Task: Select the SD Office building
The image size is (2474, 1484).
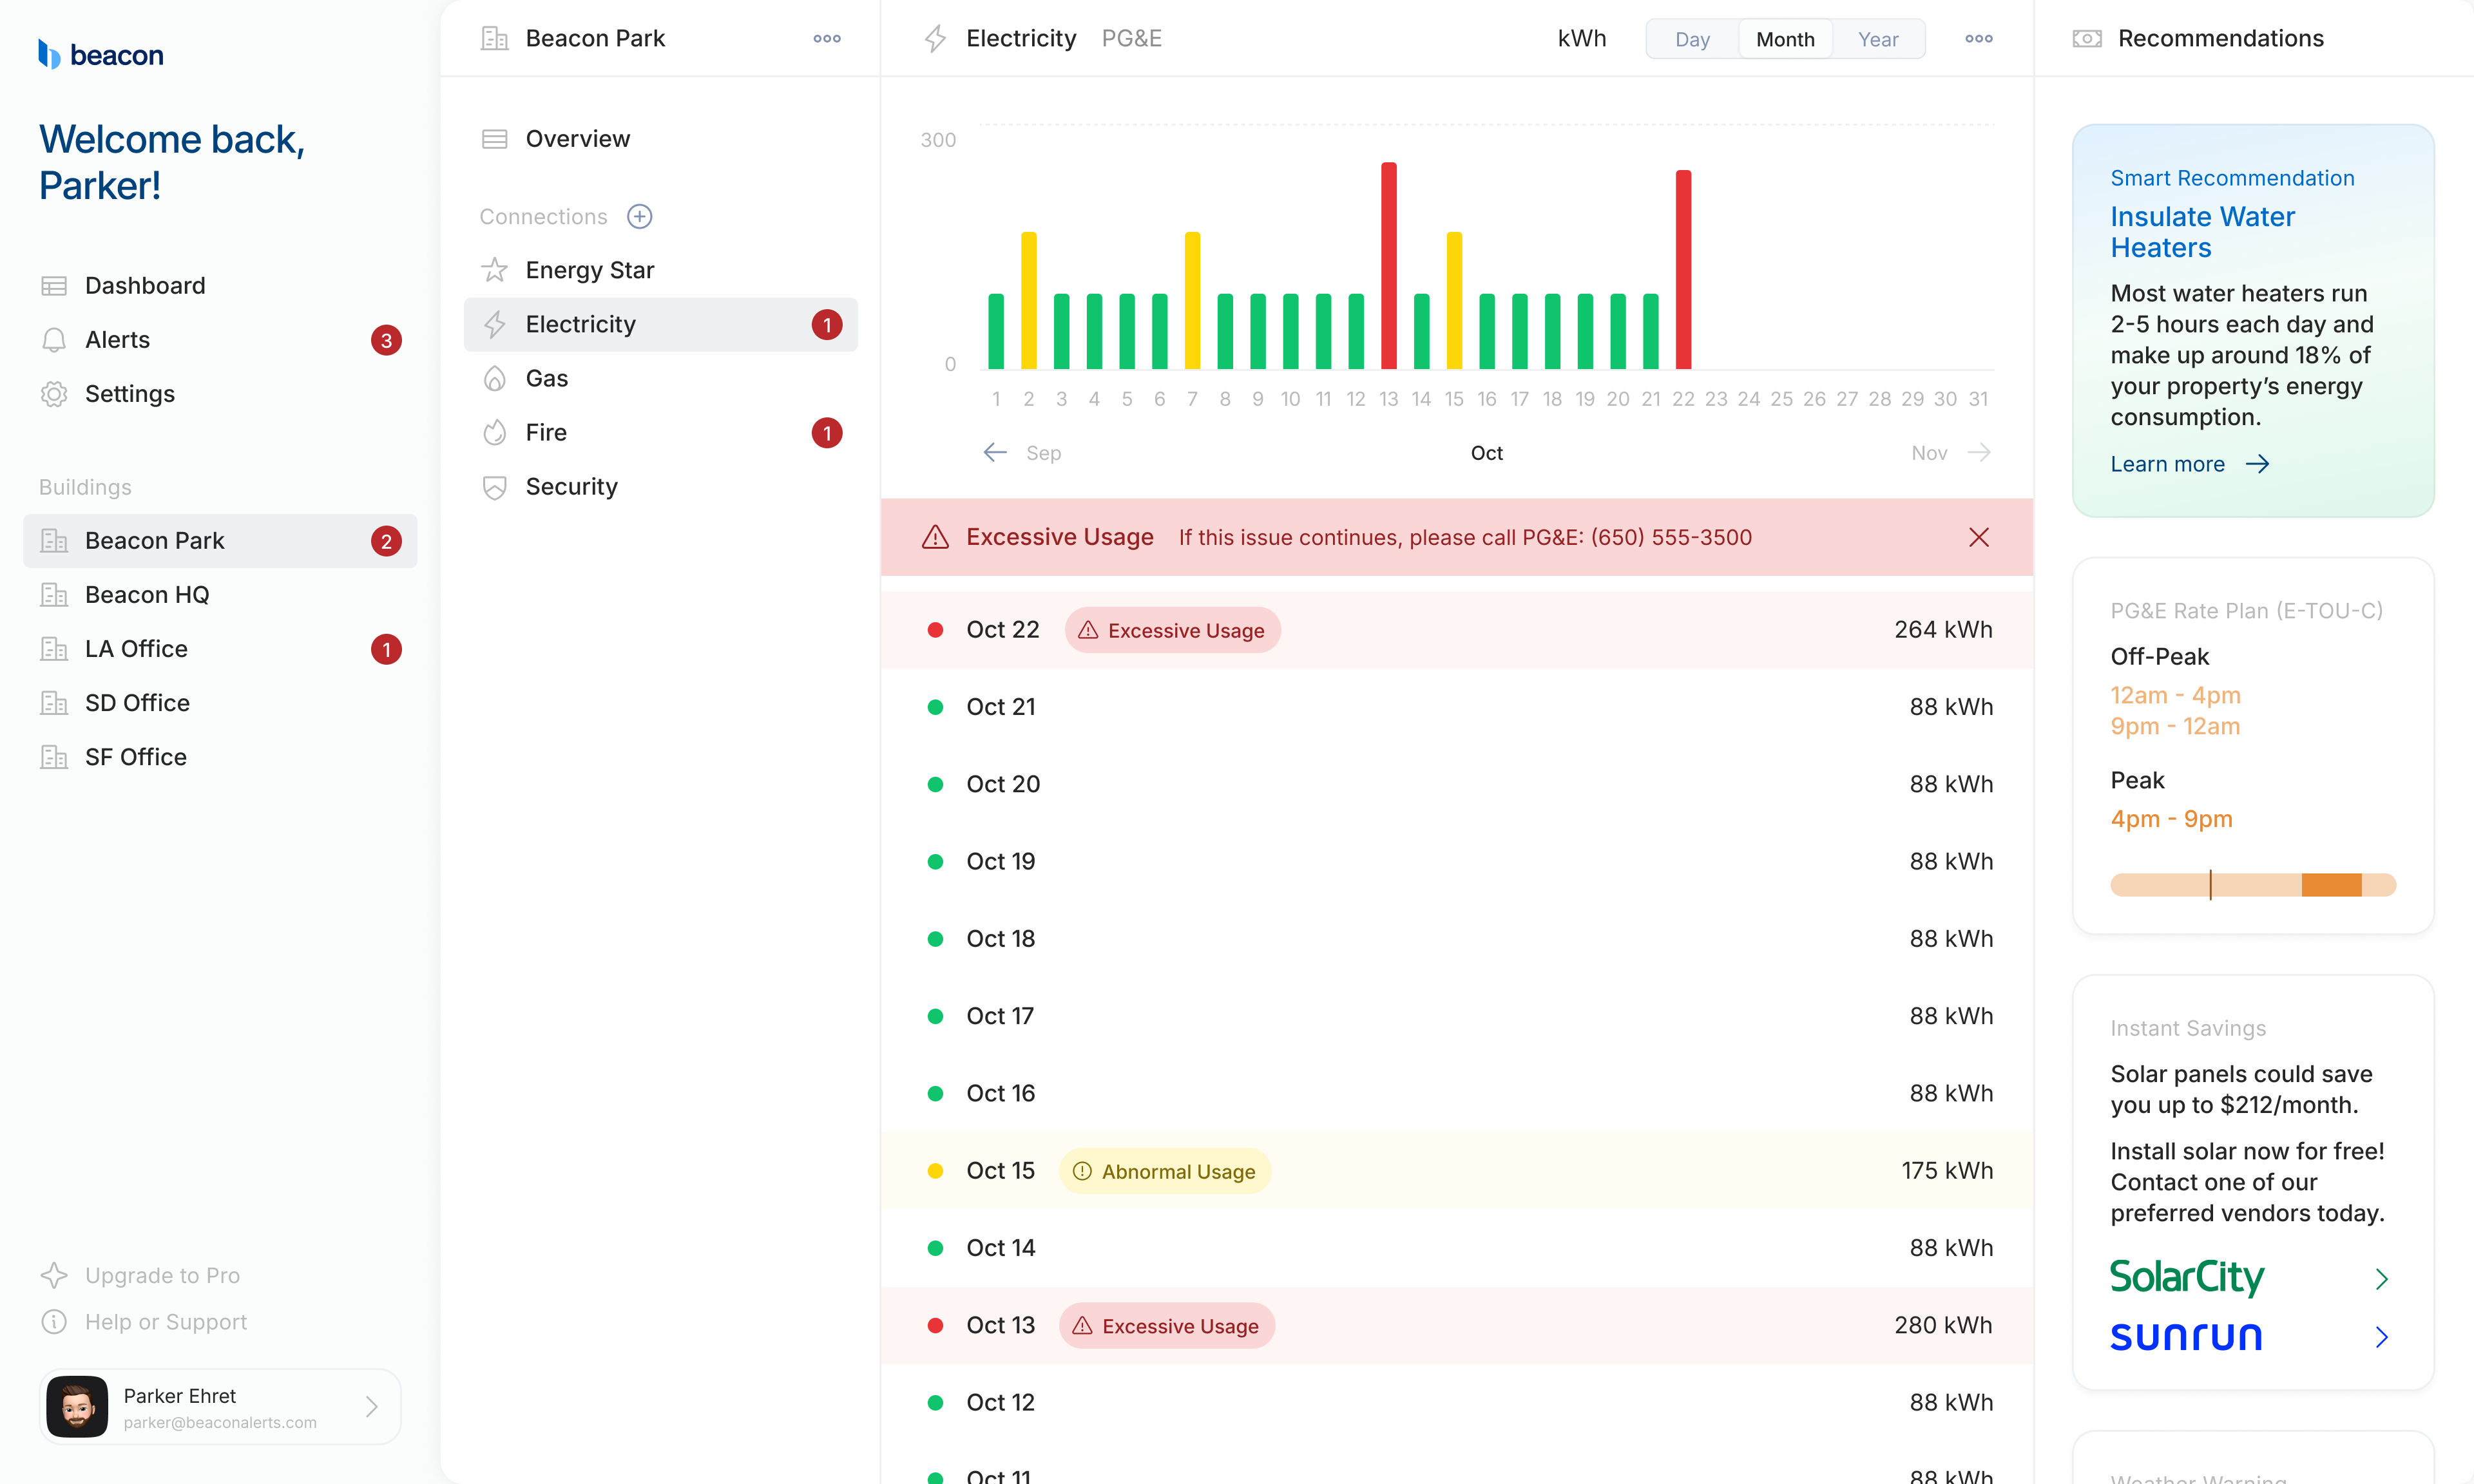Action: (x=220, y=703)
